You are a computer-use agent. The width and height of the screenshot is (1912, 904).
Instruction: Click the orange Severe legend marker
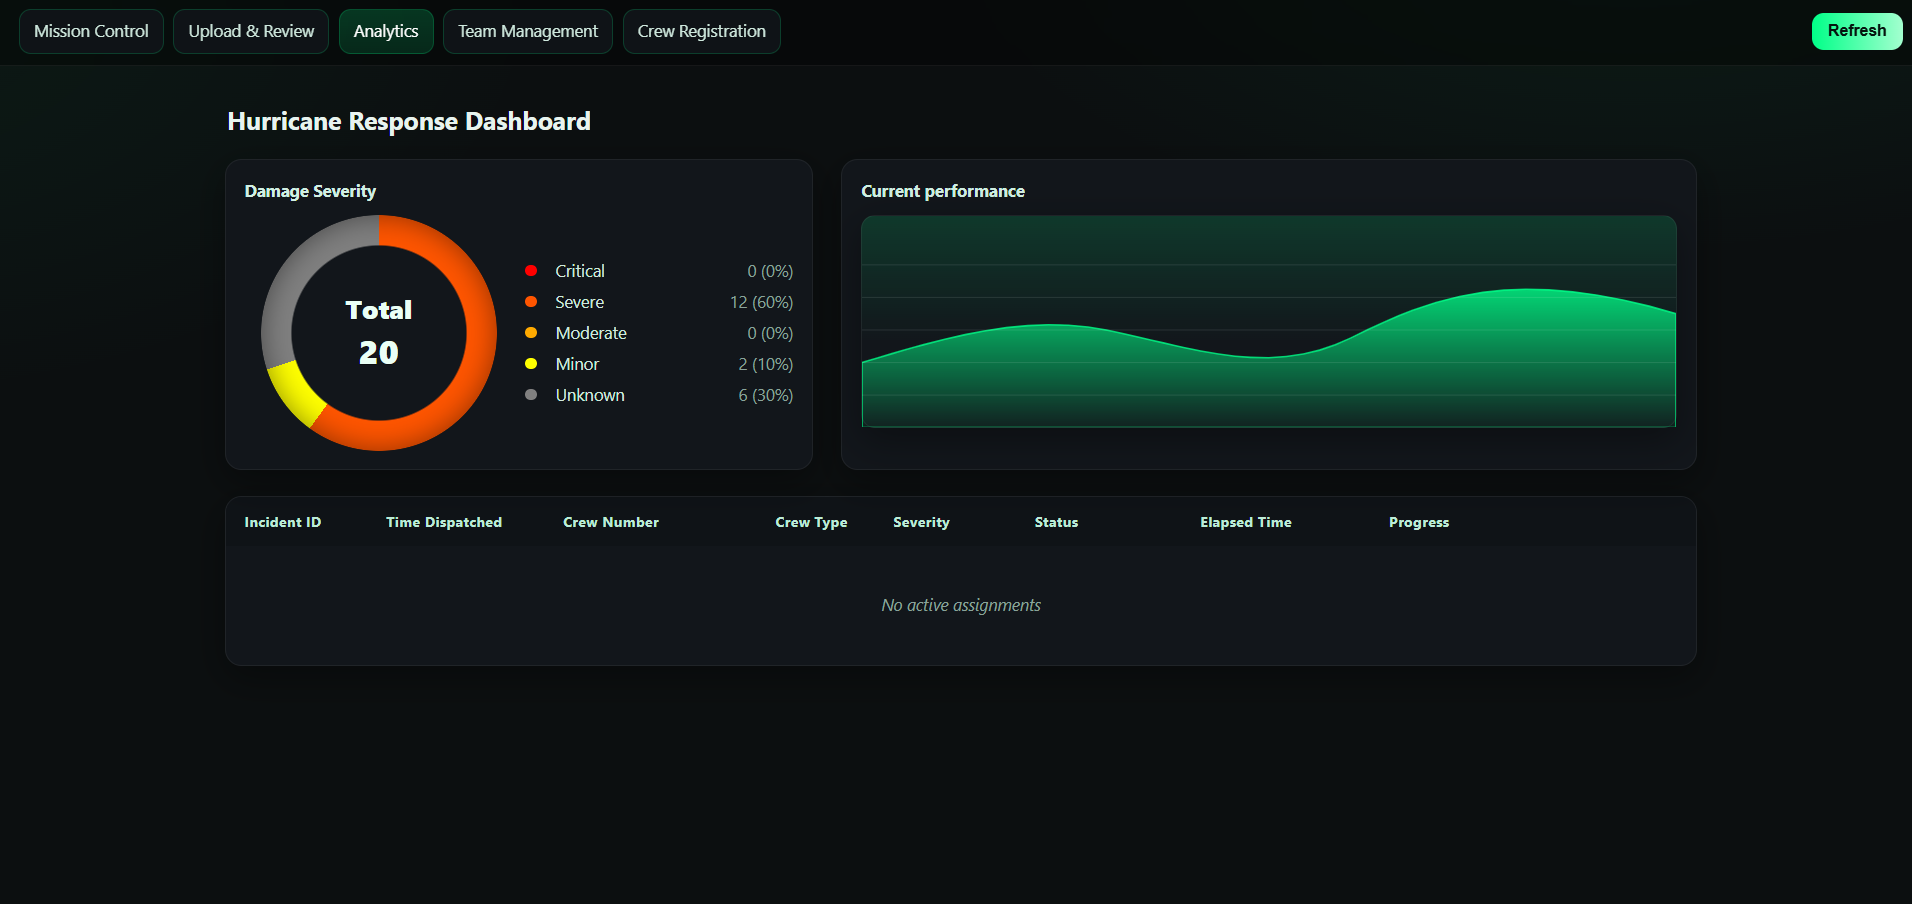point(530,301)
